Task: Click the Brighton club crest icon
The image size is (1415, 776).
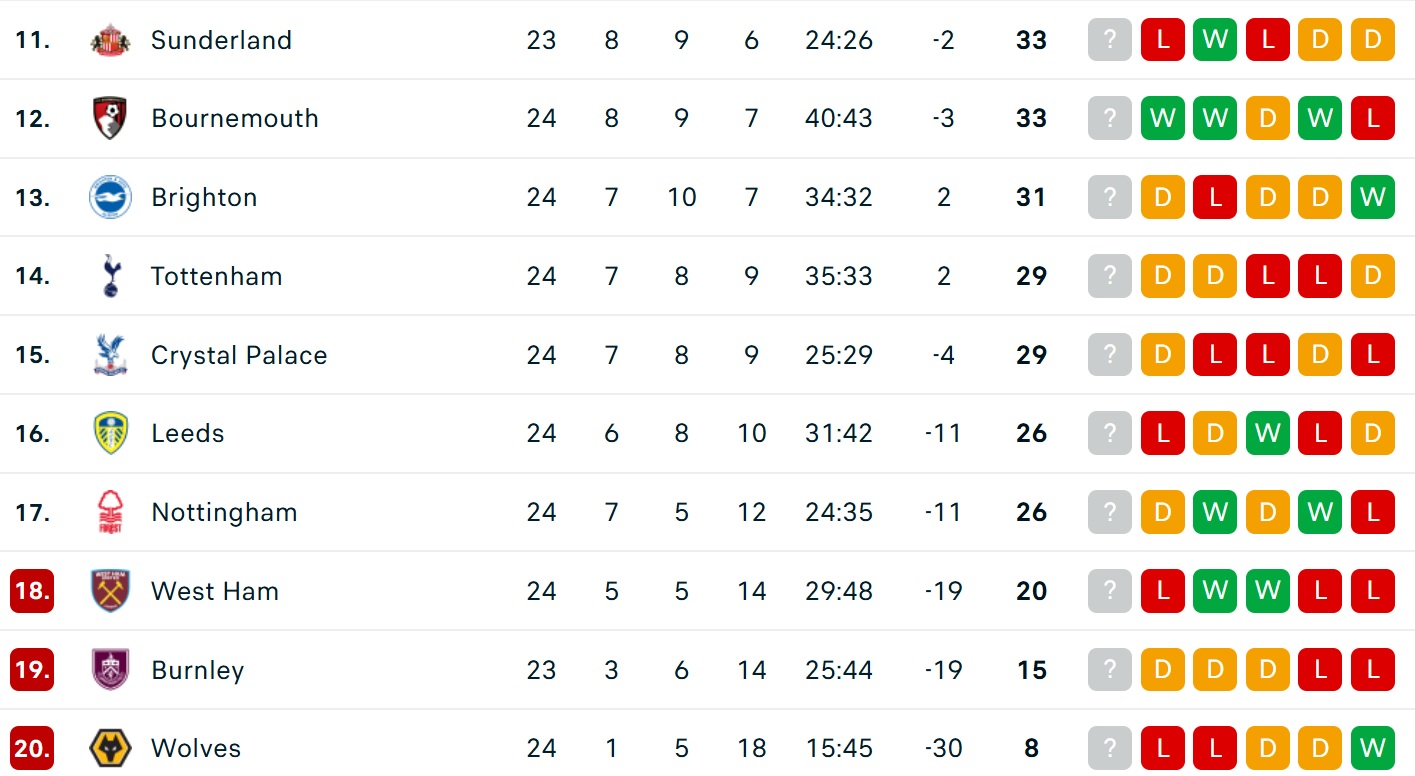Action: pyautogui.click(x=110, y=197)
